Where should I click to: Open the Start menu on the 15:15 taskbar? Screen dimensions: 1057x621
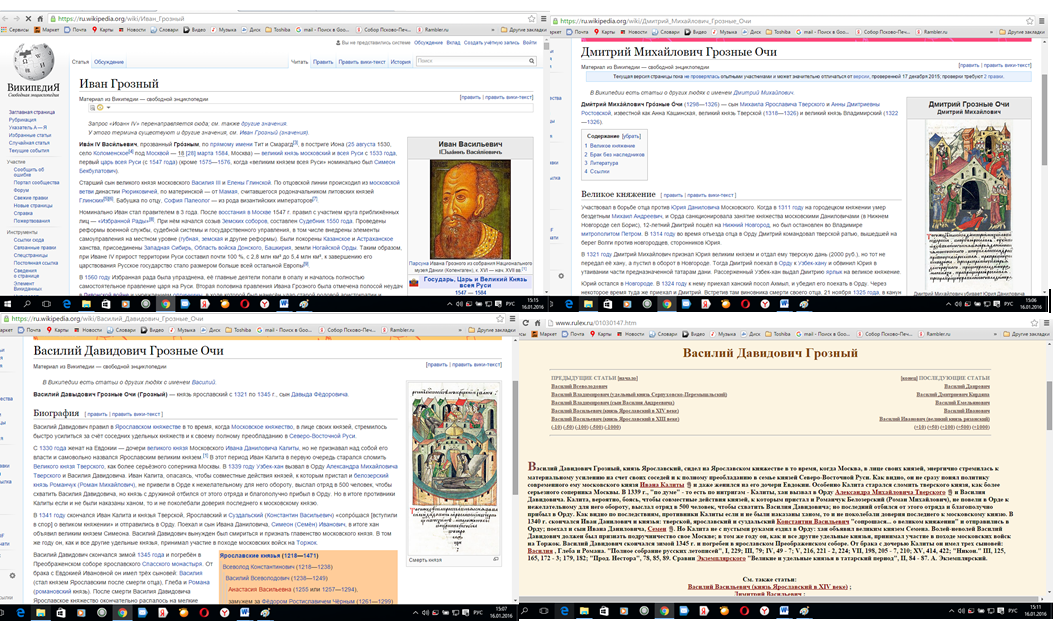point(8,305)
